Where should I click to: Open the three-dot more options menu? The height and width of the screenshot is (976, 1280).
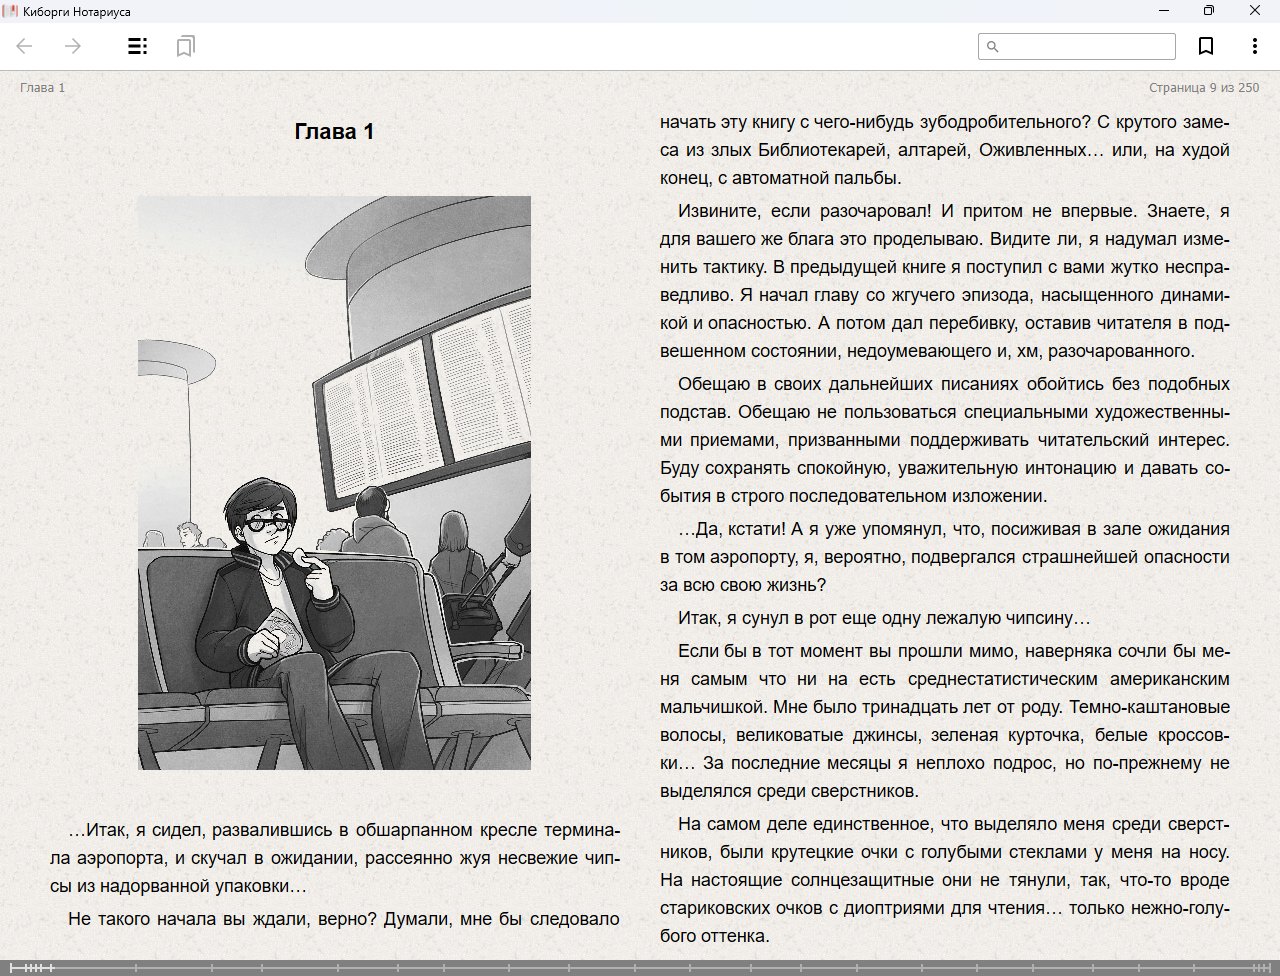1254,46
